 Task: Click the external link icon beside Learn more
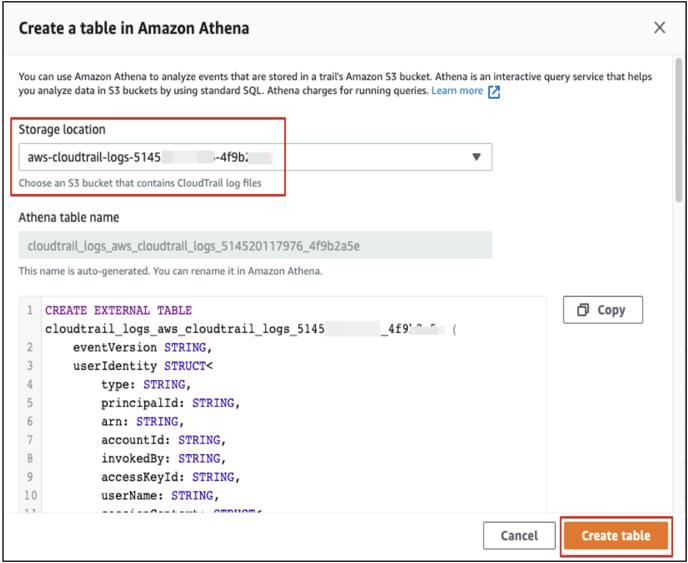(493, 92)
